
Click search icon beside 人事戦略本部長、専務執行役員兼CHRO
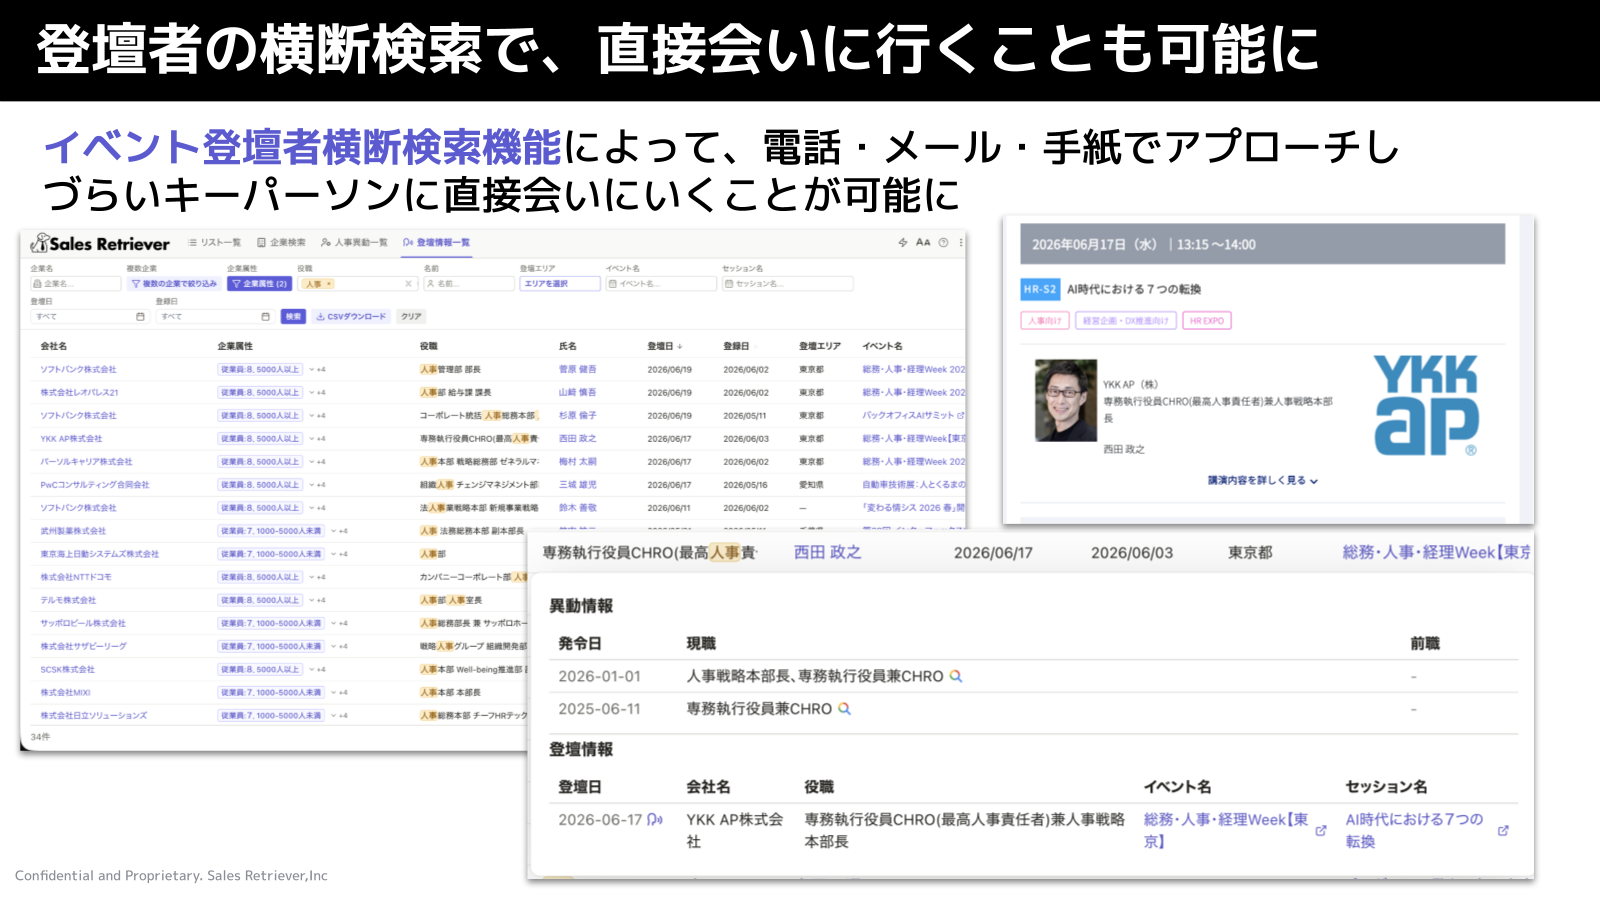click(956, 676)
